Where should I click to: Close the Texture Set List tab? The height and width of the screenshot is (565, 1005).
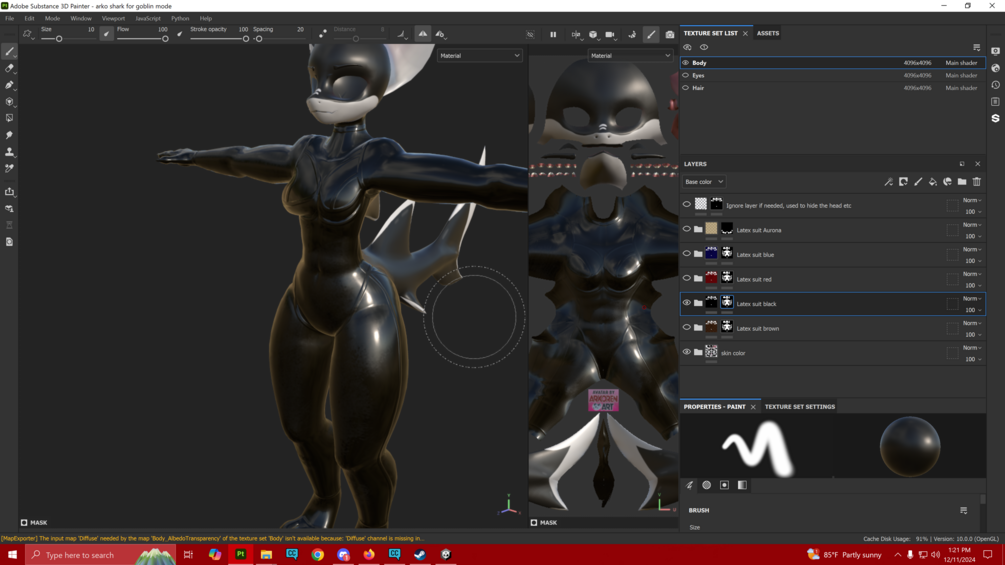point(745,33)
